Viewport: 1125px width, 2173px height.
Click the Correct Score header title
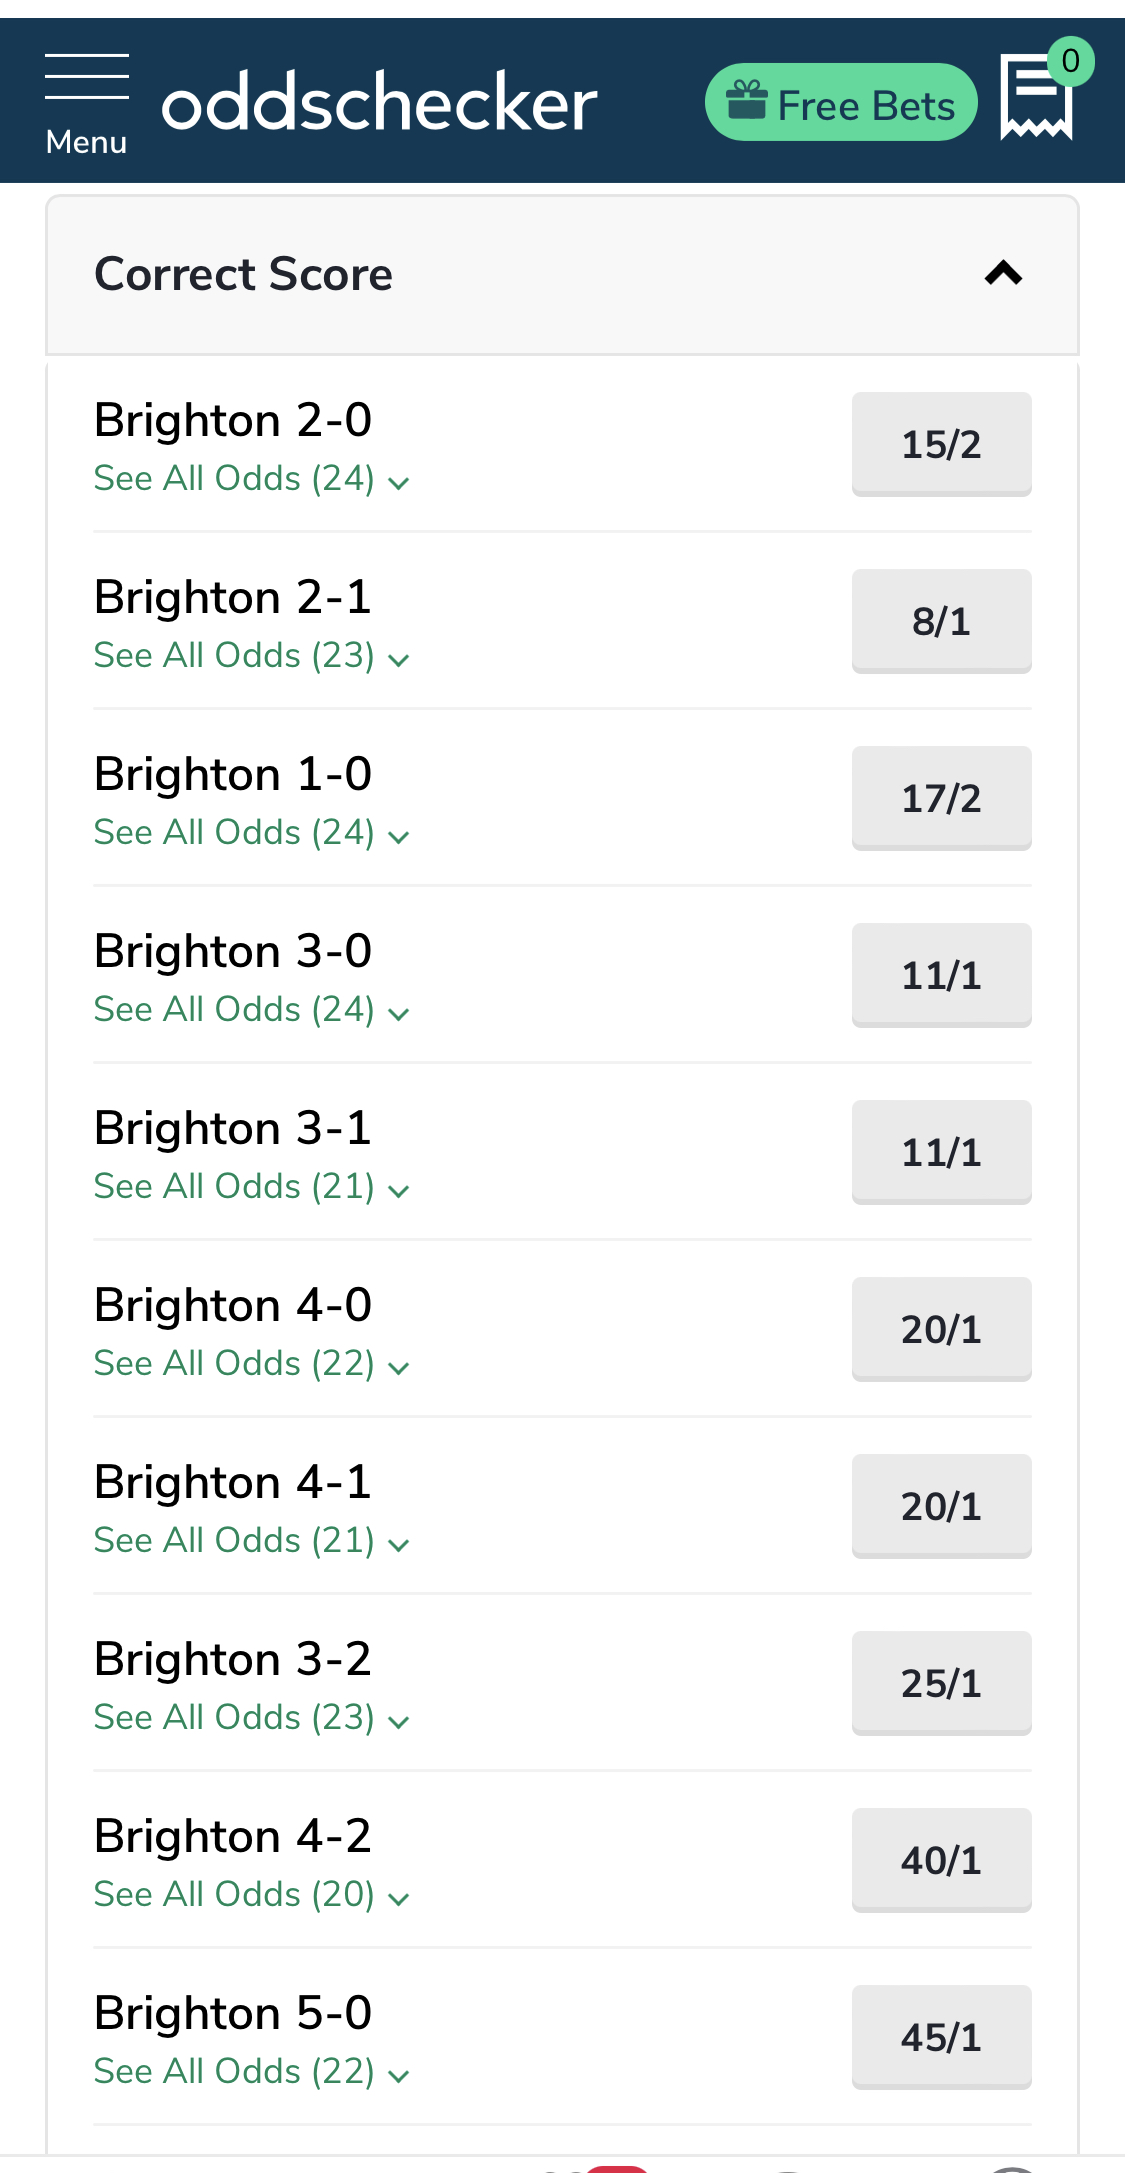click(243, 274)
